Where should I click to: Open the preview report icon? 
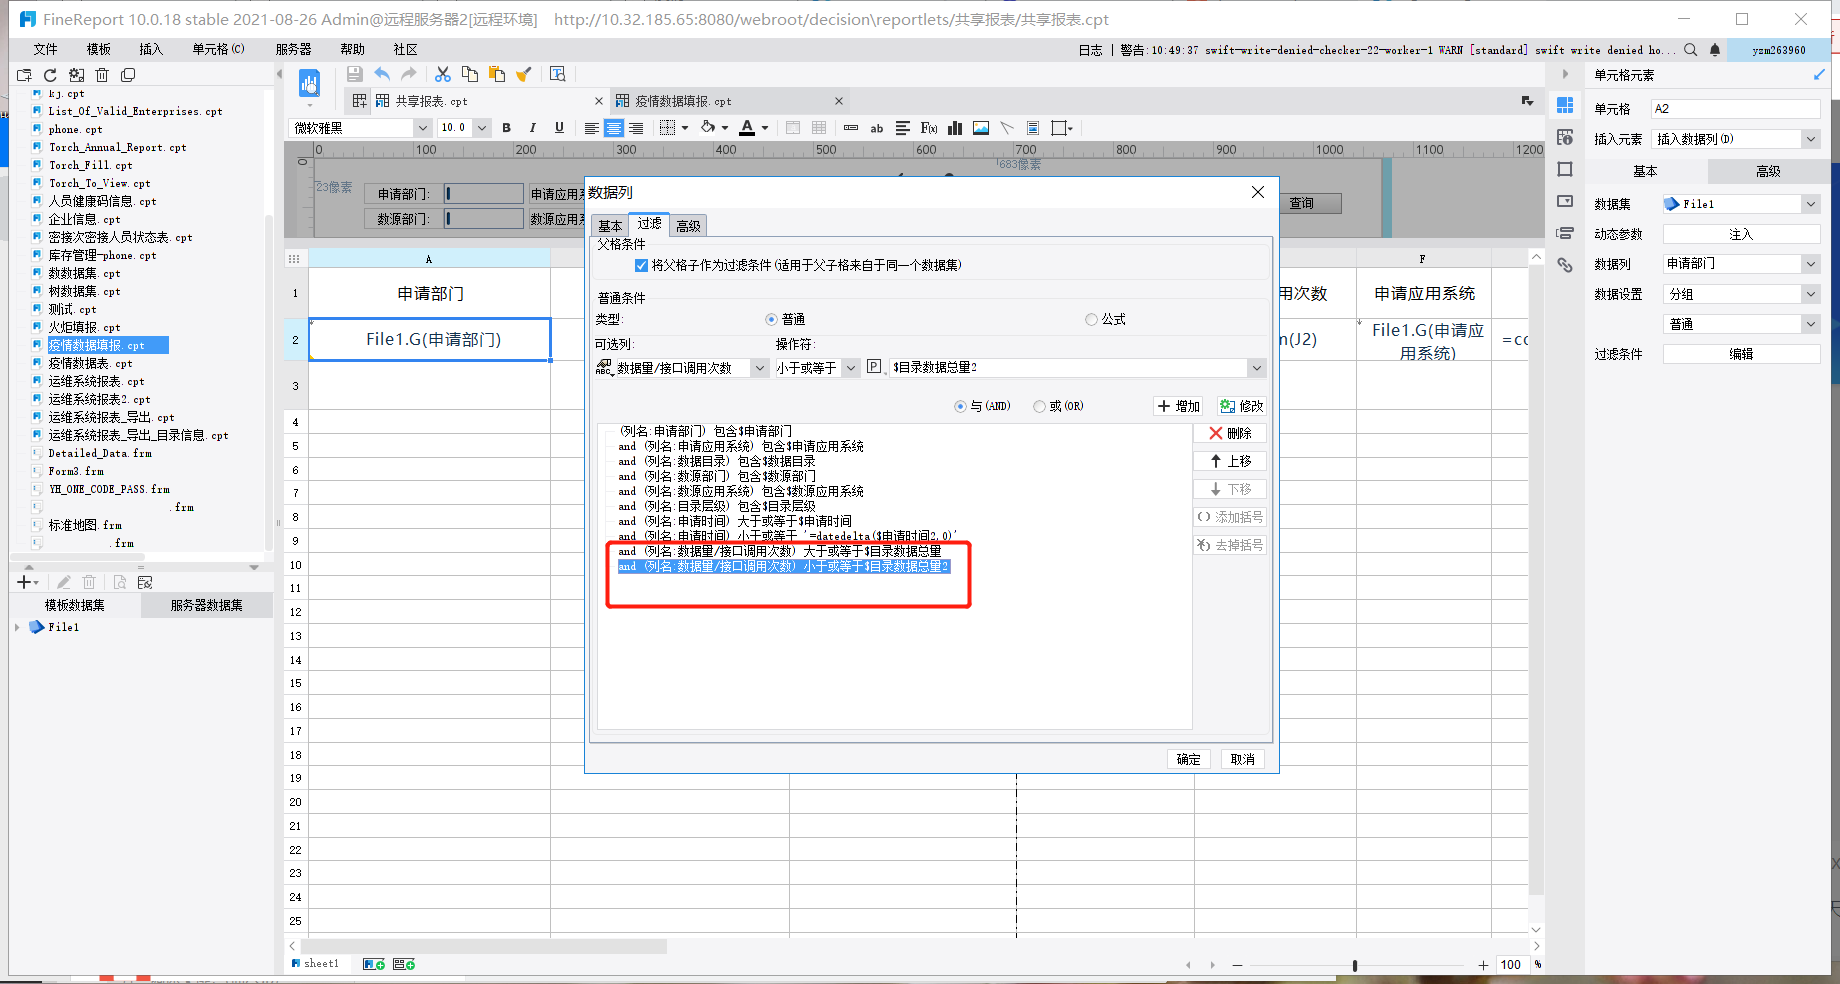[x=558, y=74]
